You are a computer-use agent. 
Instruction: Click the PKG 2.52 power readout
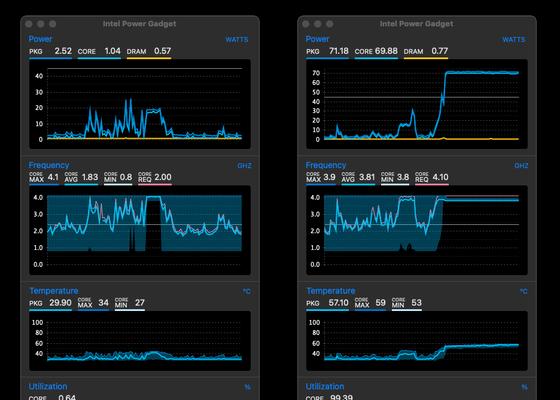click(50, 51)
